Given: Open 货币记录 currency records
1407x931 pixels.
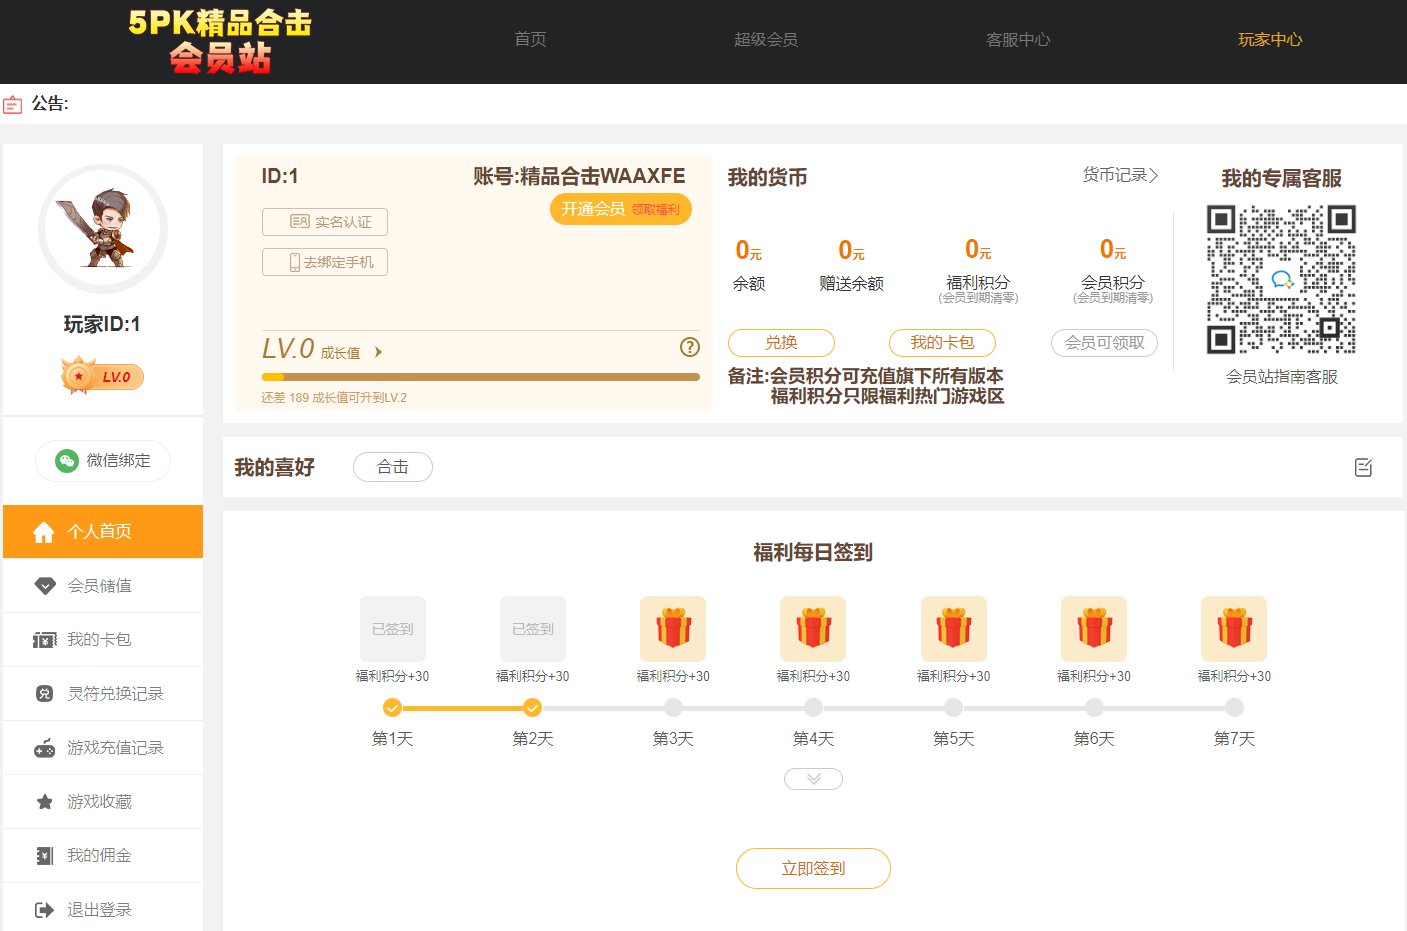Looking at the screenshot, I should [x=1120, y=175].
